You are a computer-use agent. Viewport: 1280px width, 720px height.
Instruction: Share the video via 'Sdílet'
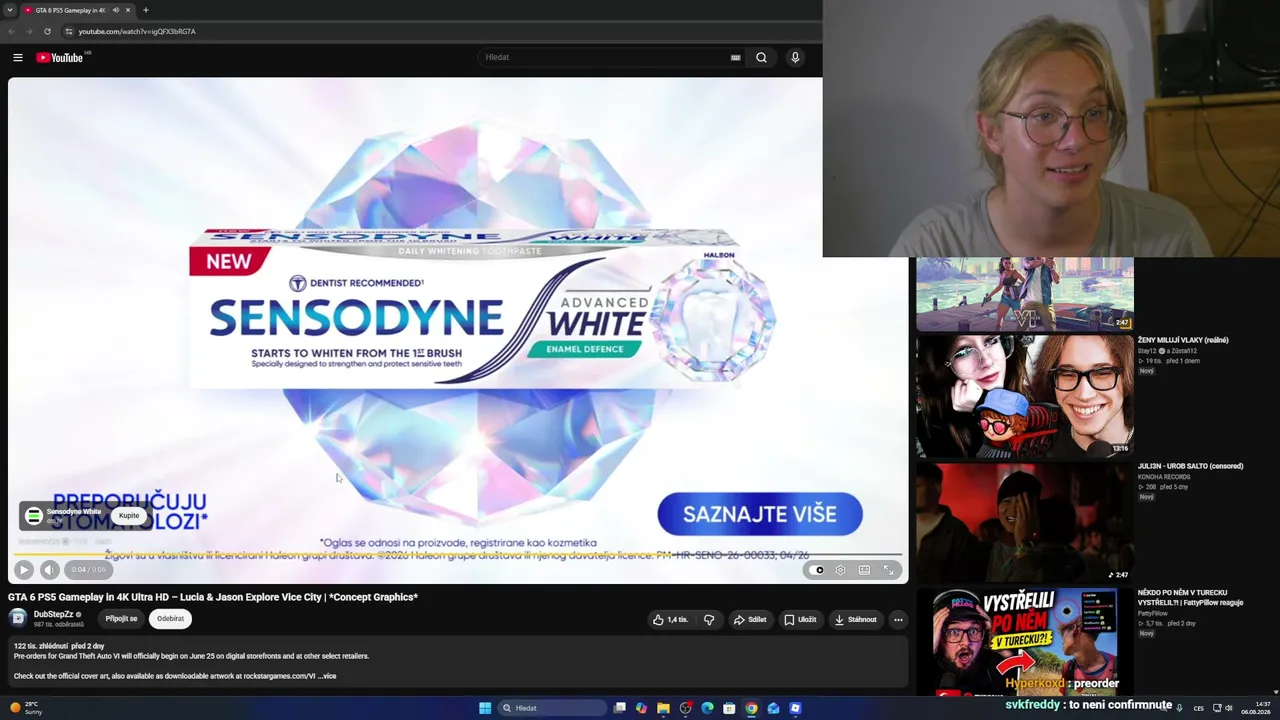(x=750, y=620)
